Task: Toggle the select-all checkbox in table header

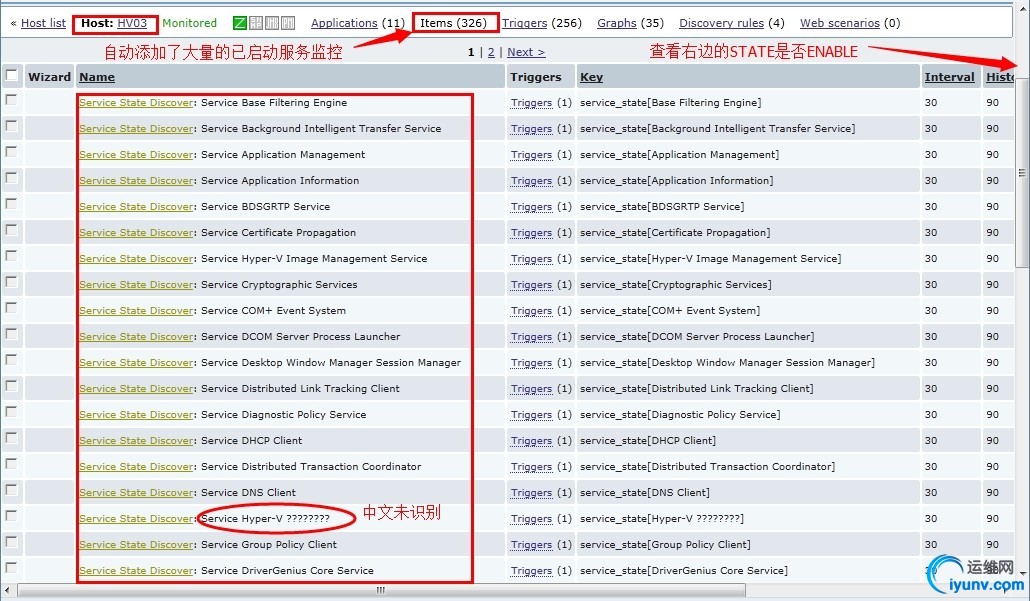Action: pyautogui.click(x=12, y=75)
